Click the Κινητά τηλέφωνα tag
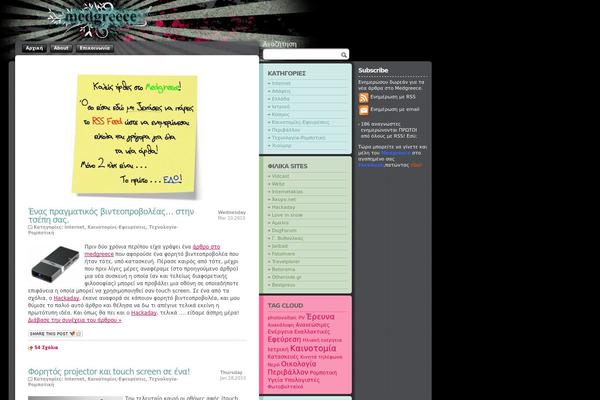This screenshot has width=600, height=400. (x=321, y=357)
